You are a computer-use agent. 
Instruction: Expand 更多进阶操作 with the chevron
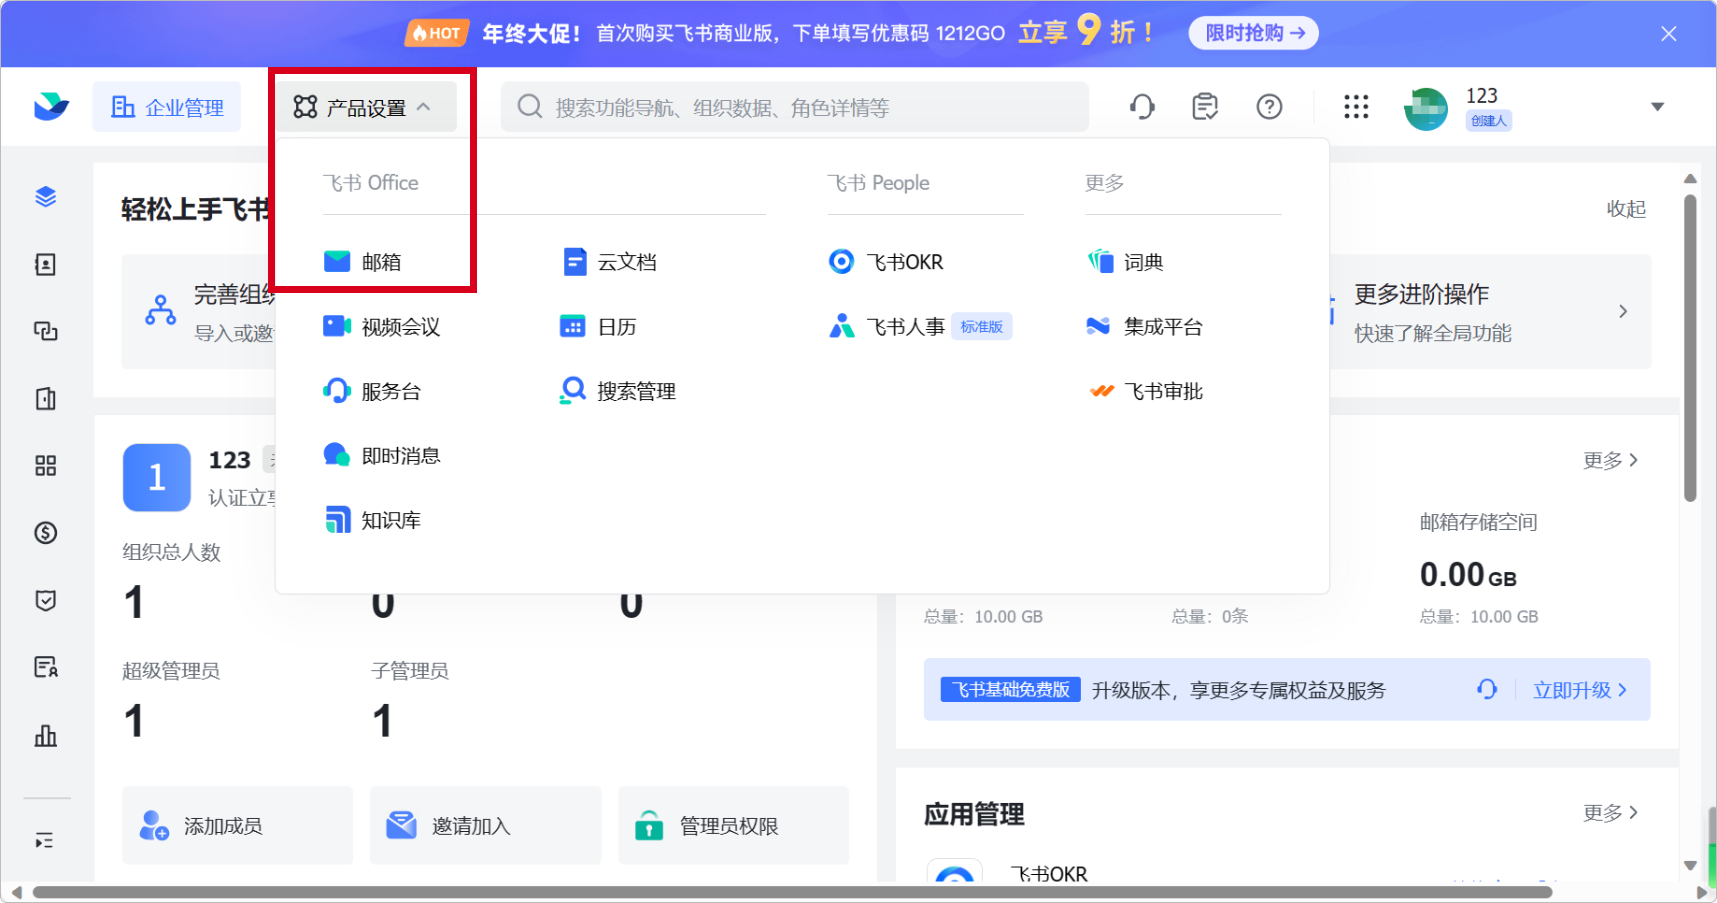click(1622, 312)
